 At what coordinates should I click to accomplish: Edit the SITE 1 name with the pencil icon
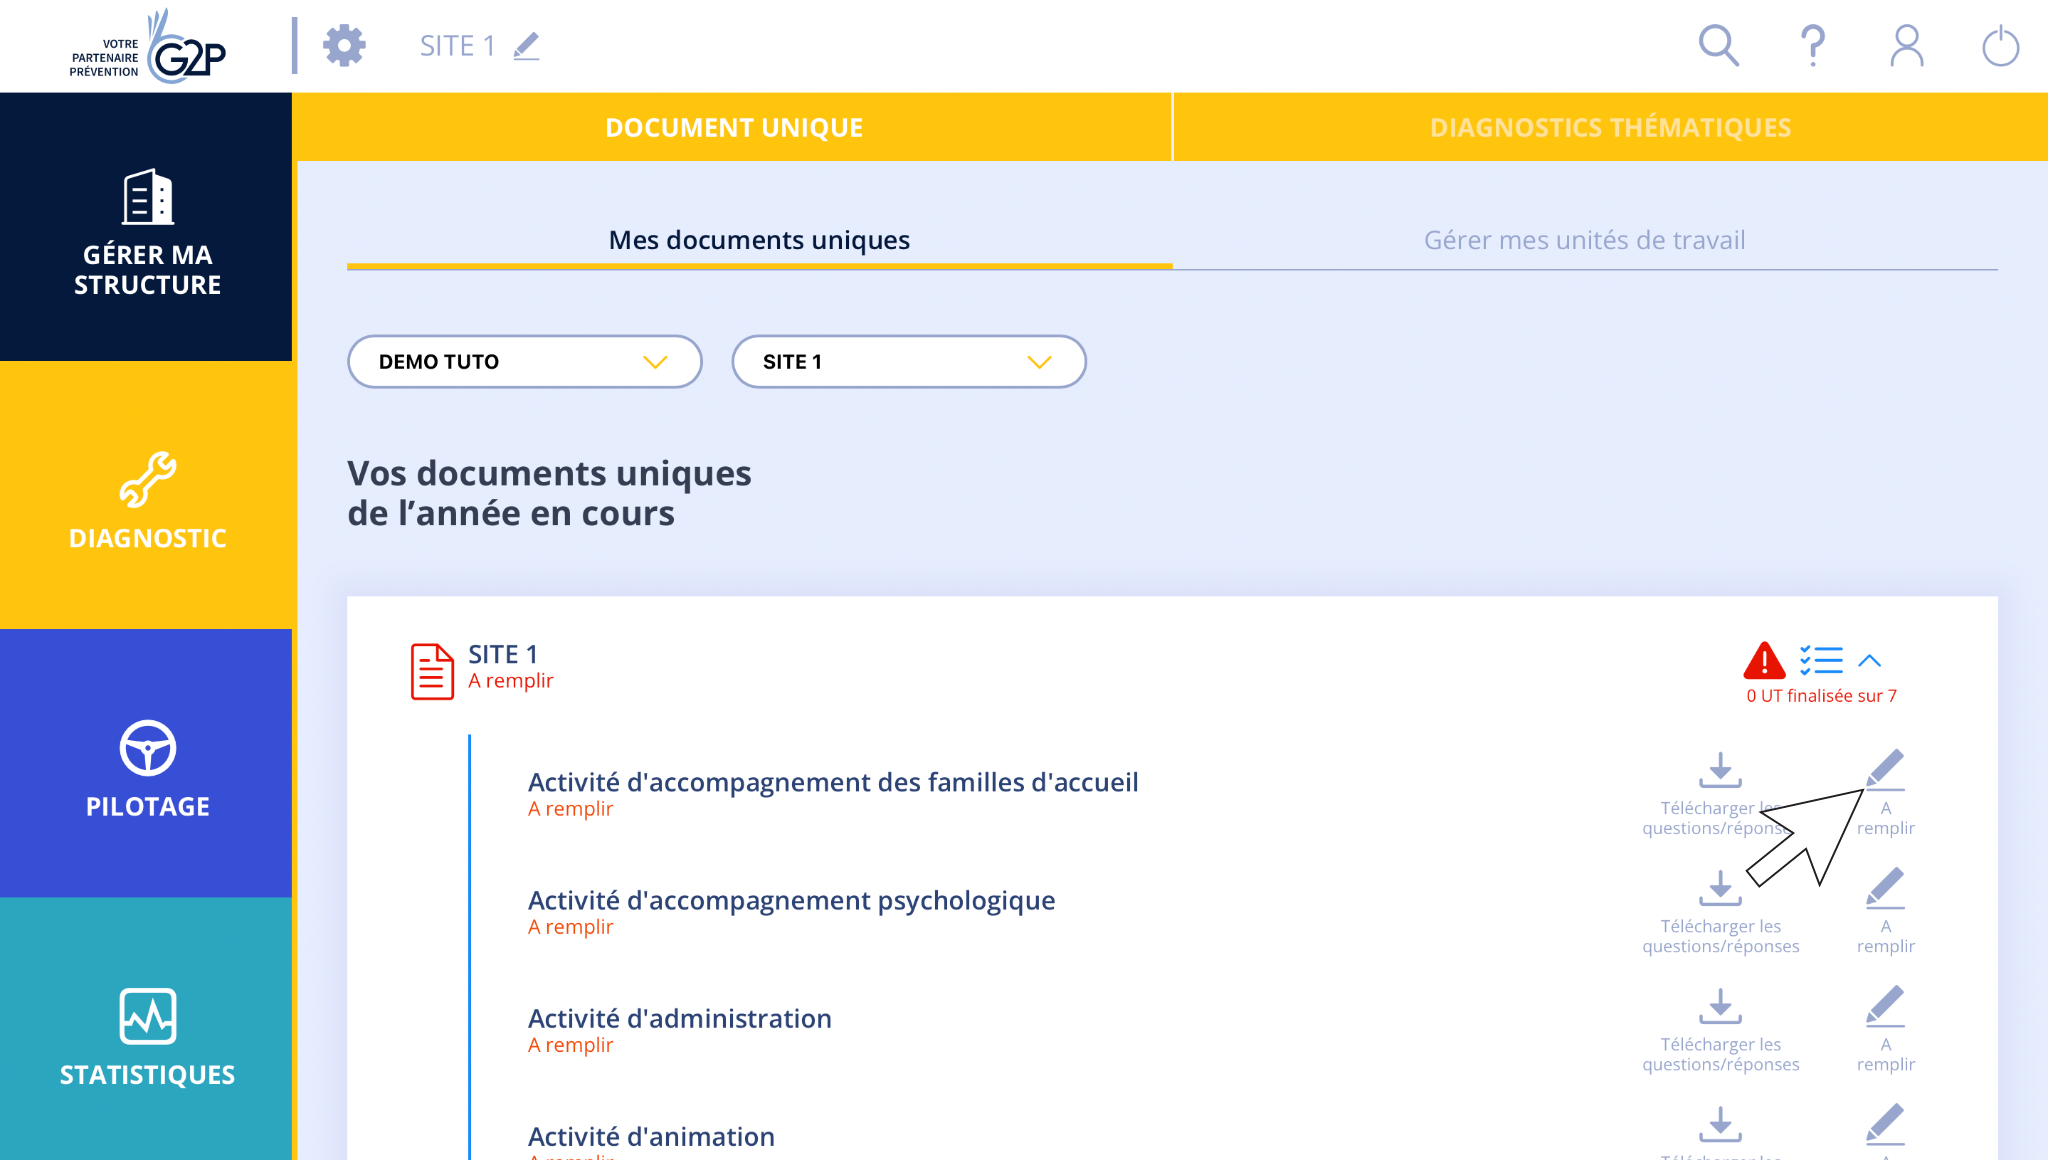(x=525, y=44)
